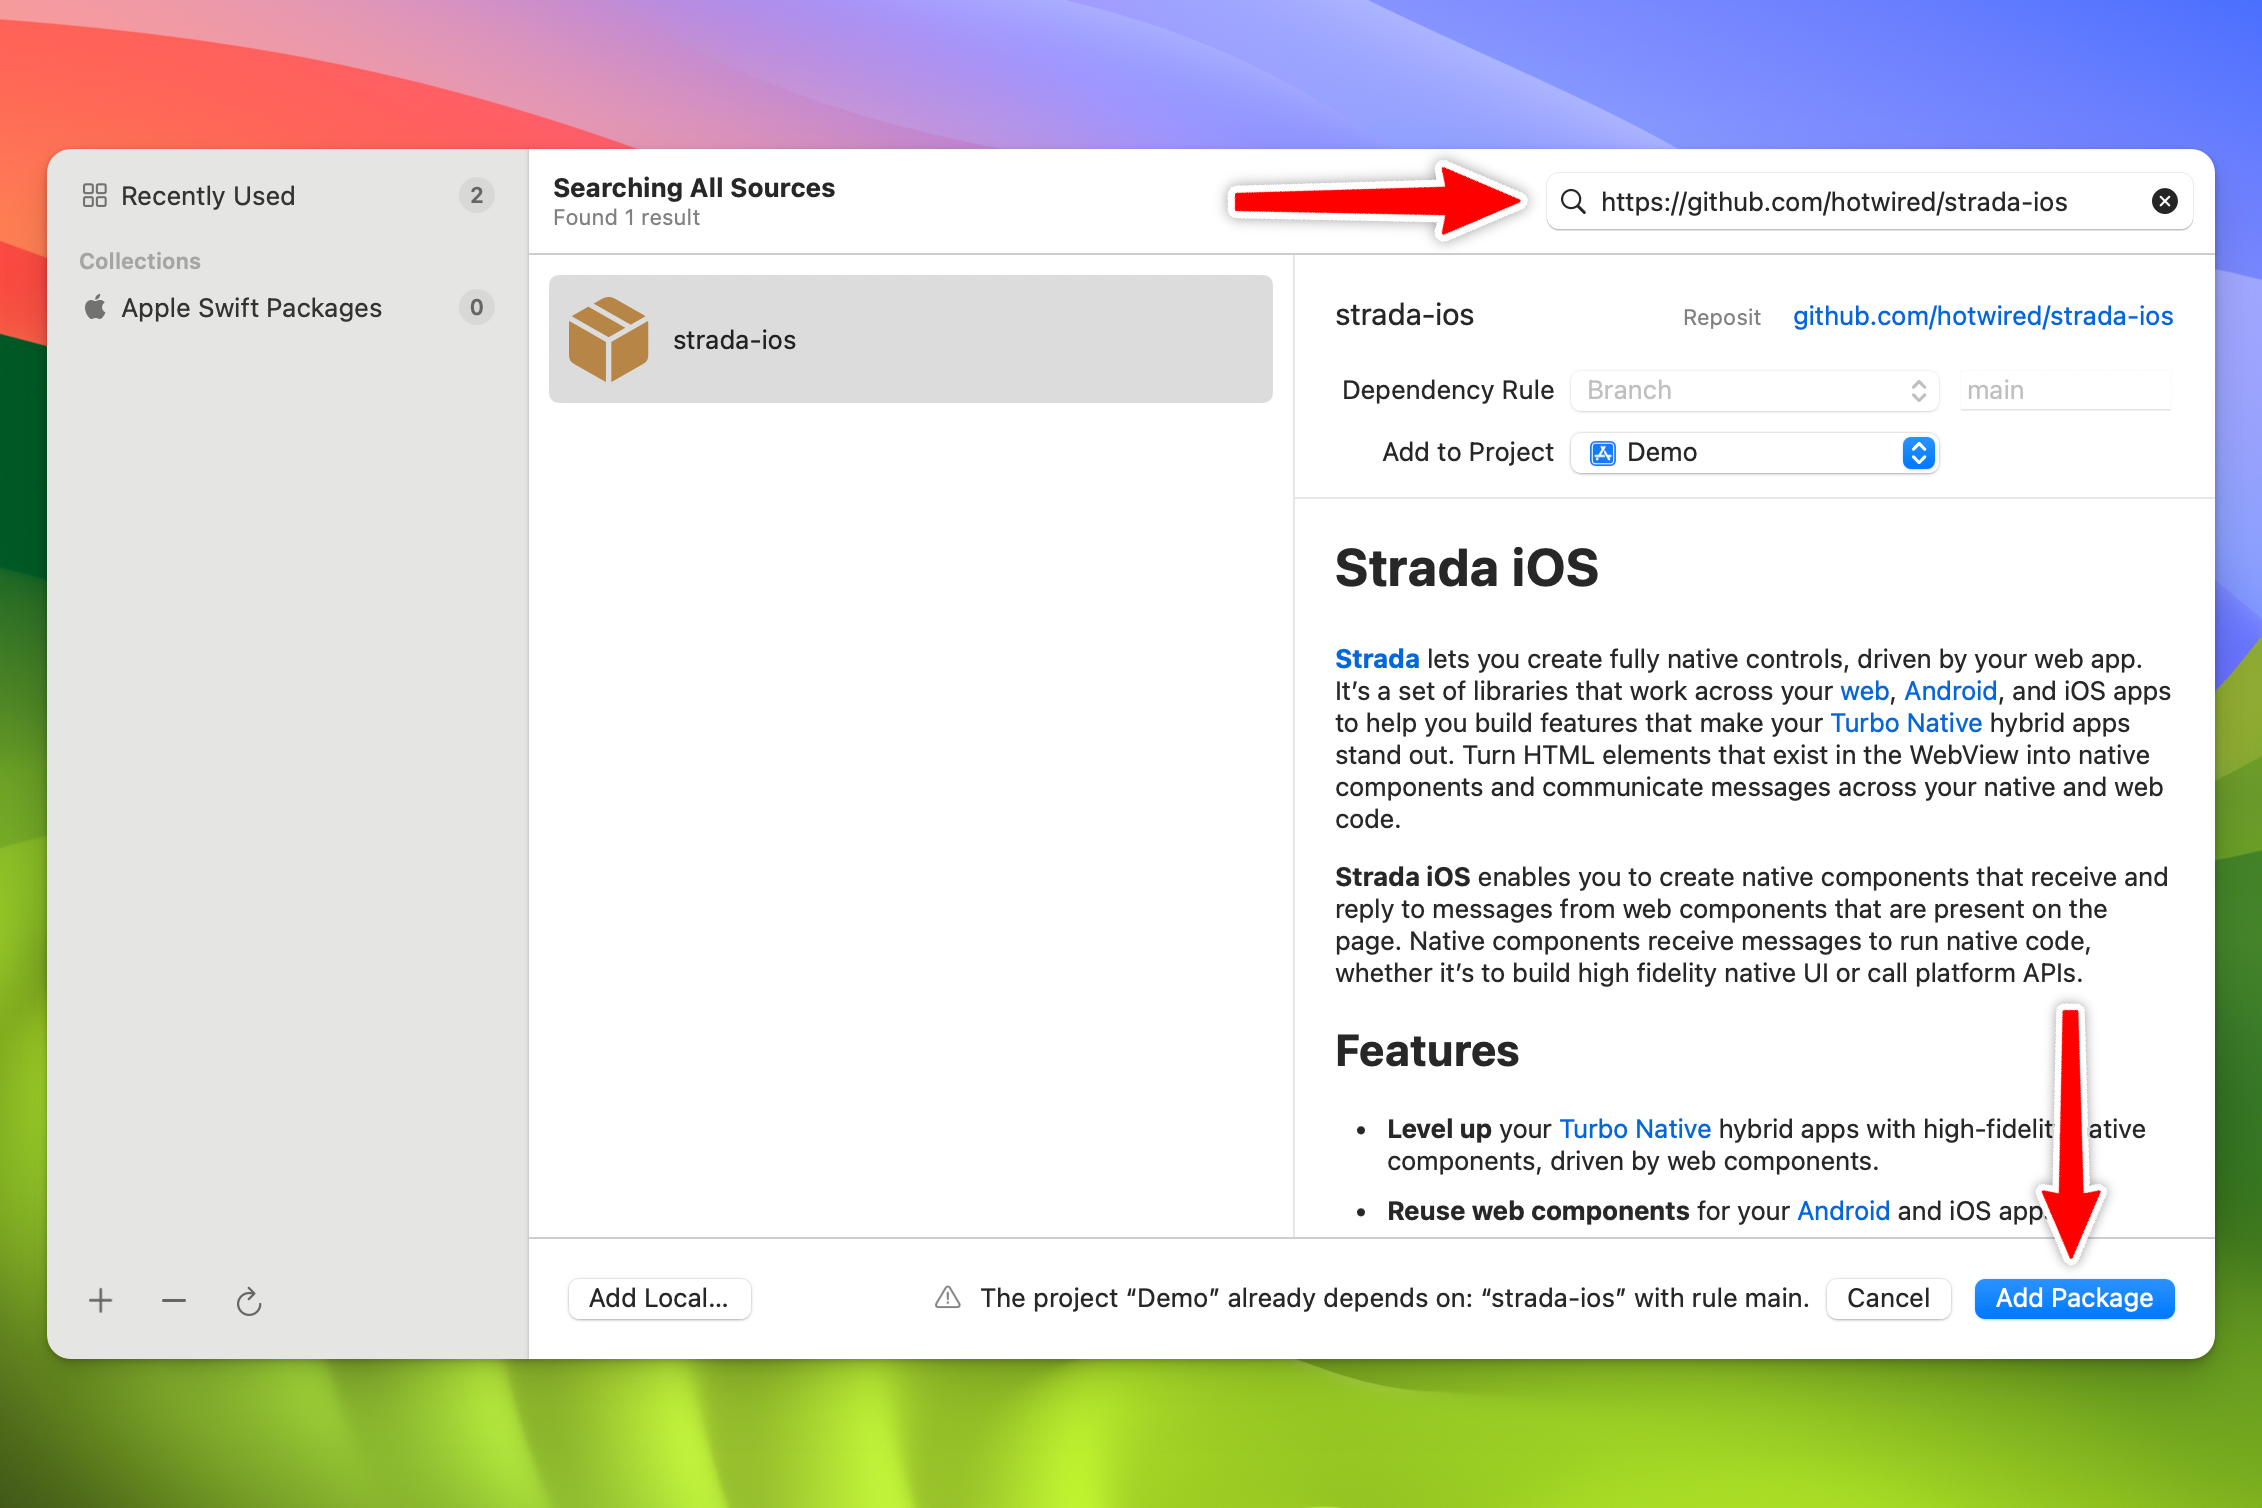The width and height of the screenshot is (2262, 1508).
Task: Click the Apple logo icon in Collections
Action: pos(95,307)
